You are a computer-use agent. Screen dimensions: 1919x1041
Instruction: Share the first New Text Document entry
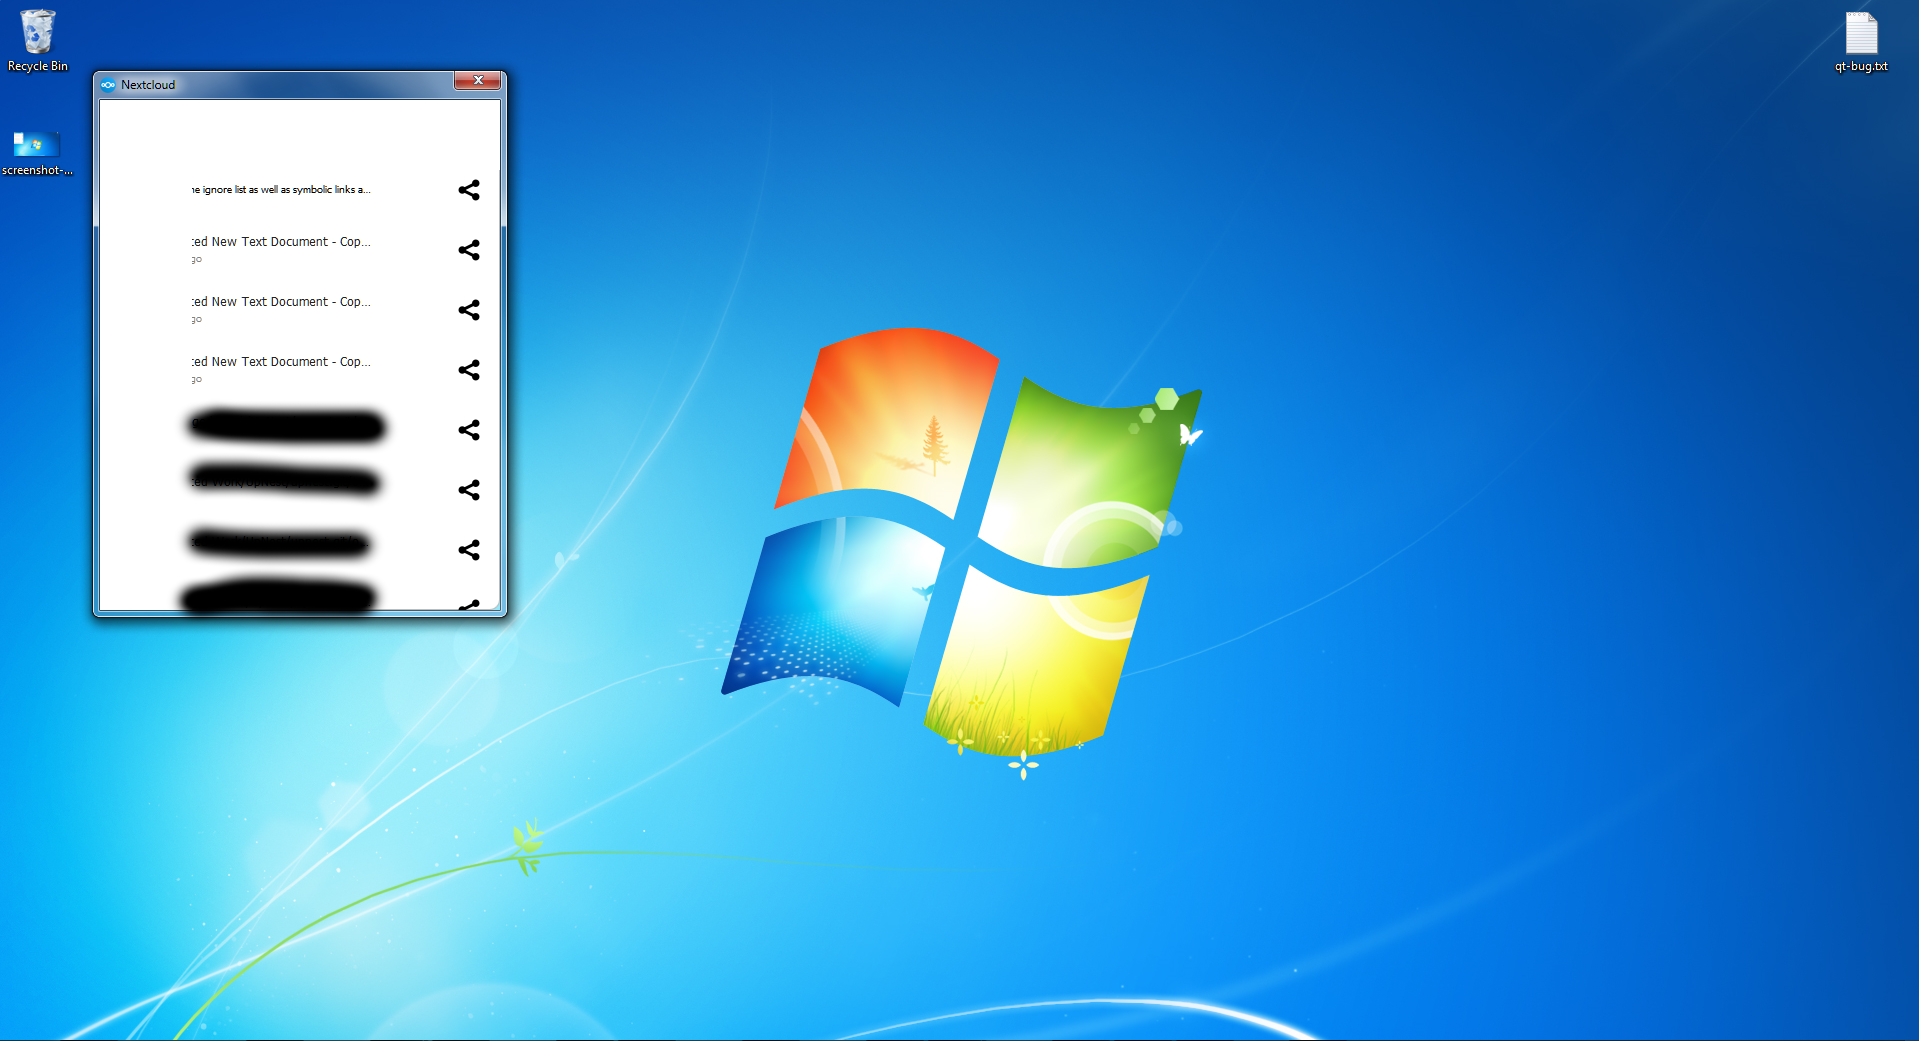[469, 250]
